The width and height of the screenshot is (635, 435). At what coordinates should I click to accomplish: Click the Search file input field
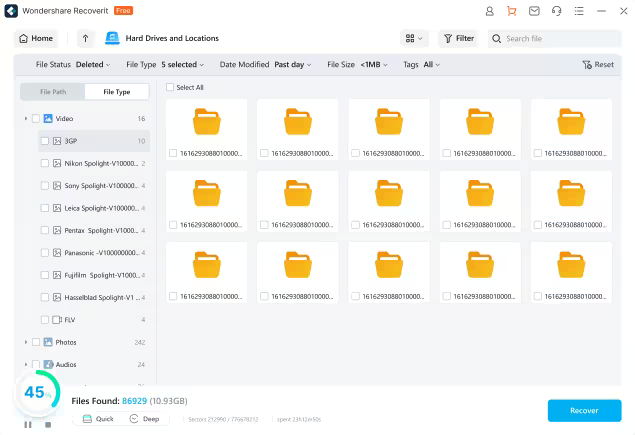click(x=554, y=38)
